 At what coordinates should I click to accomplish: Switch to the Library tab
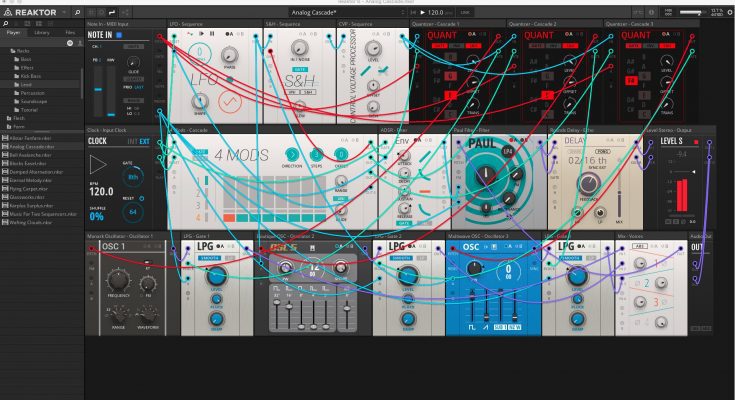click(x=42, y=32)
